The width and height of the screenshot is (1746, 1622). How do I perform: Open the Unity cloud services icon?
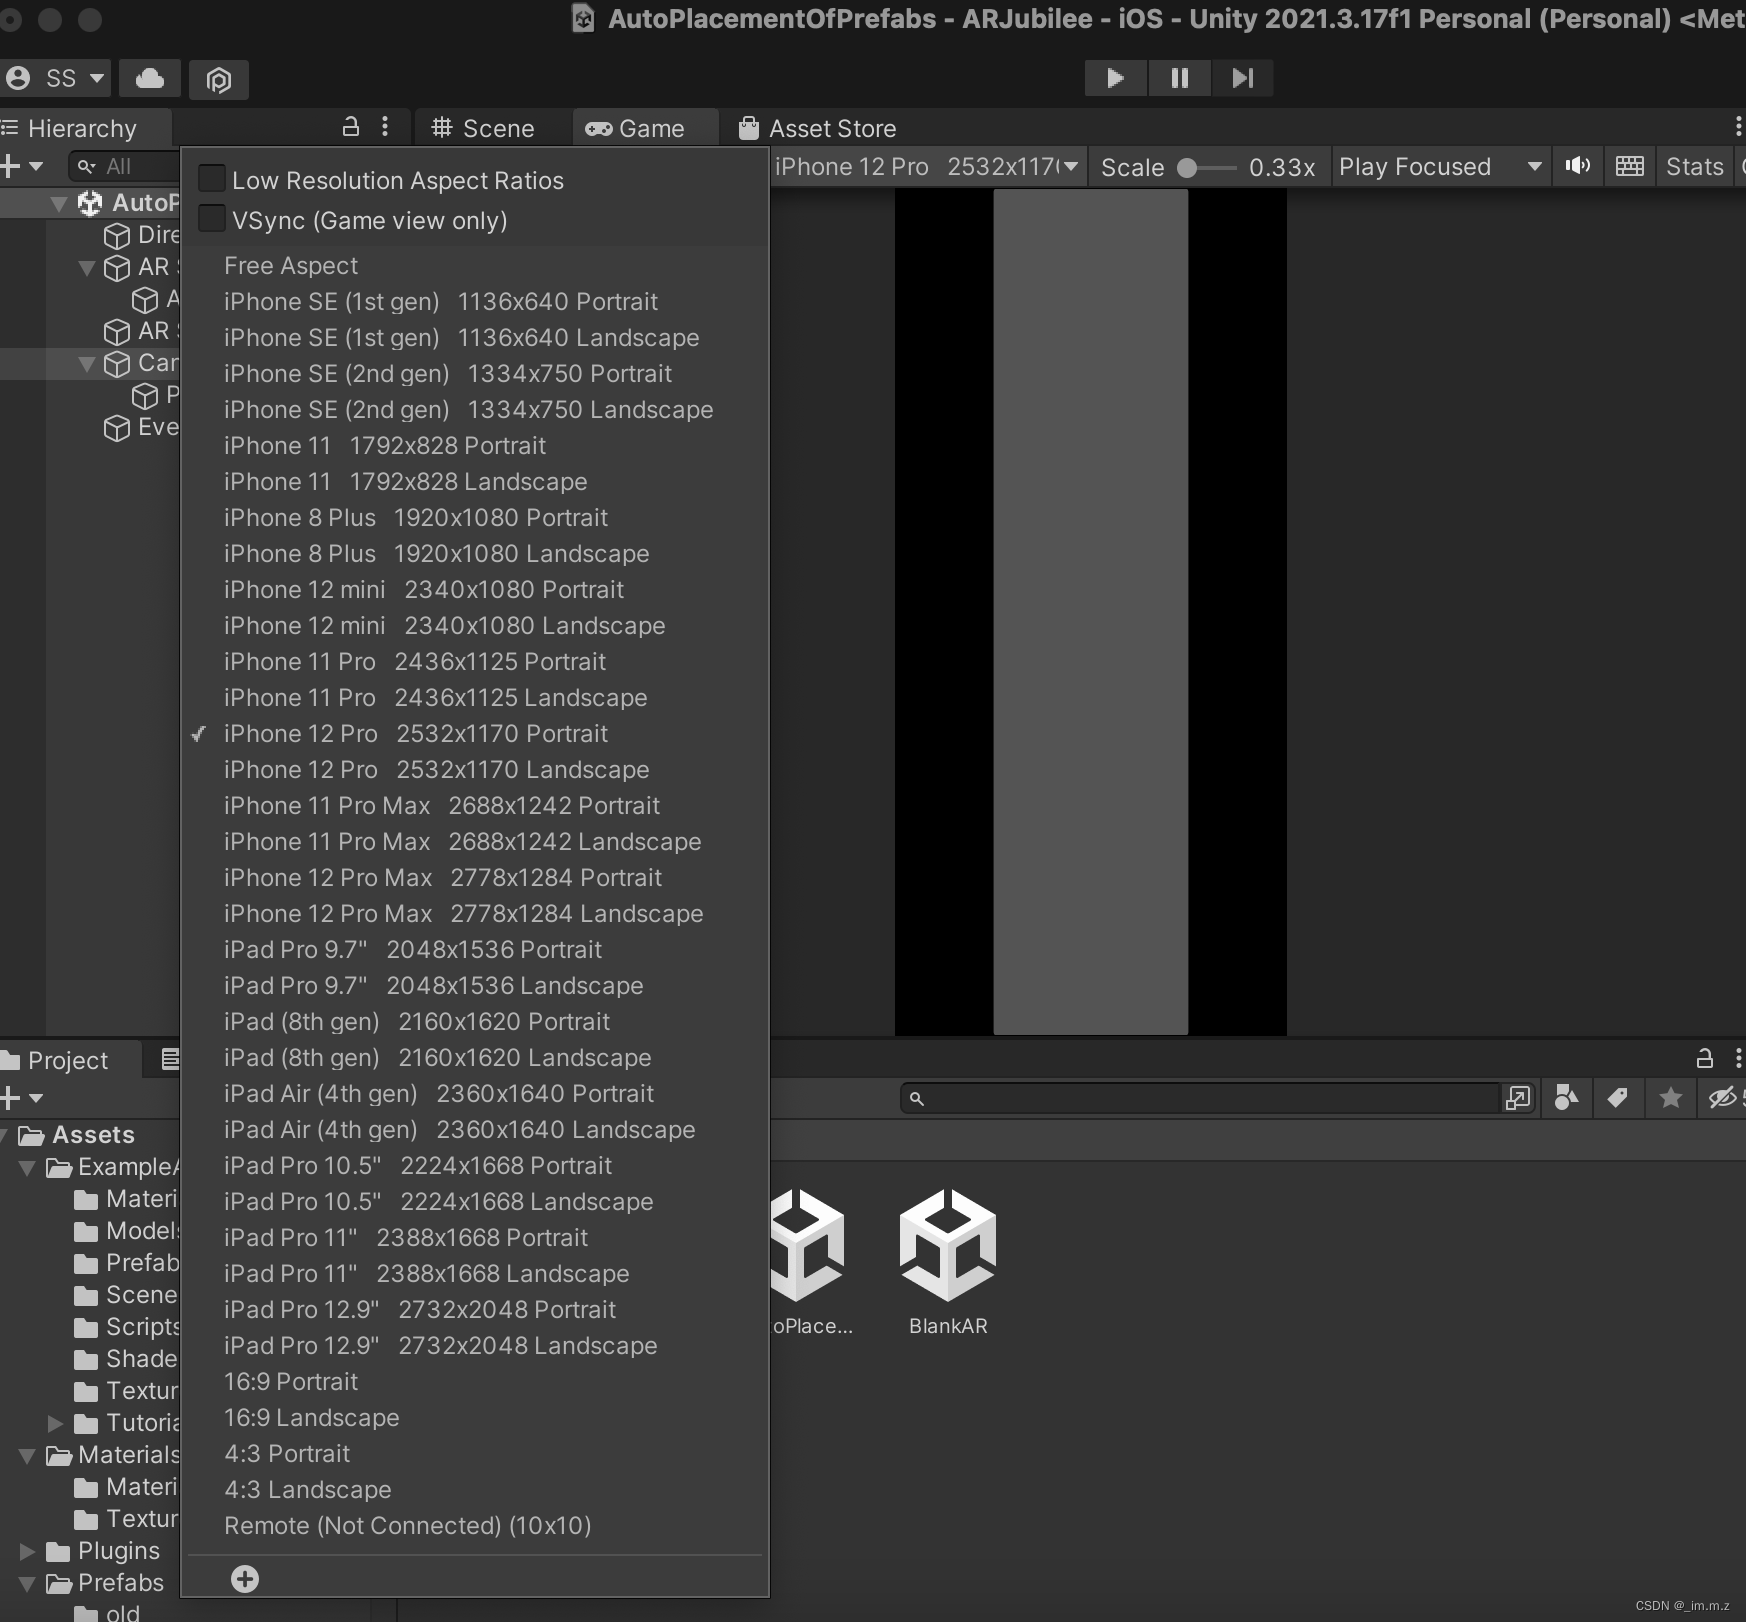tap(149, 78)
